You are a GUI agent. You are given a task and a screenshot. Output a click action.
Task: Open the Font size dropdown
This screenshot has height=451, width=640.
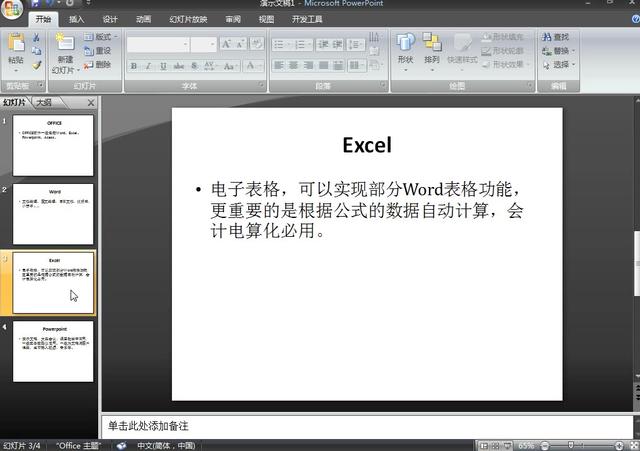coord(213,44)
